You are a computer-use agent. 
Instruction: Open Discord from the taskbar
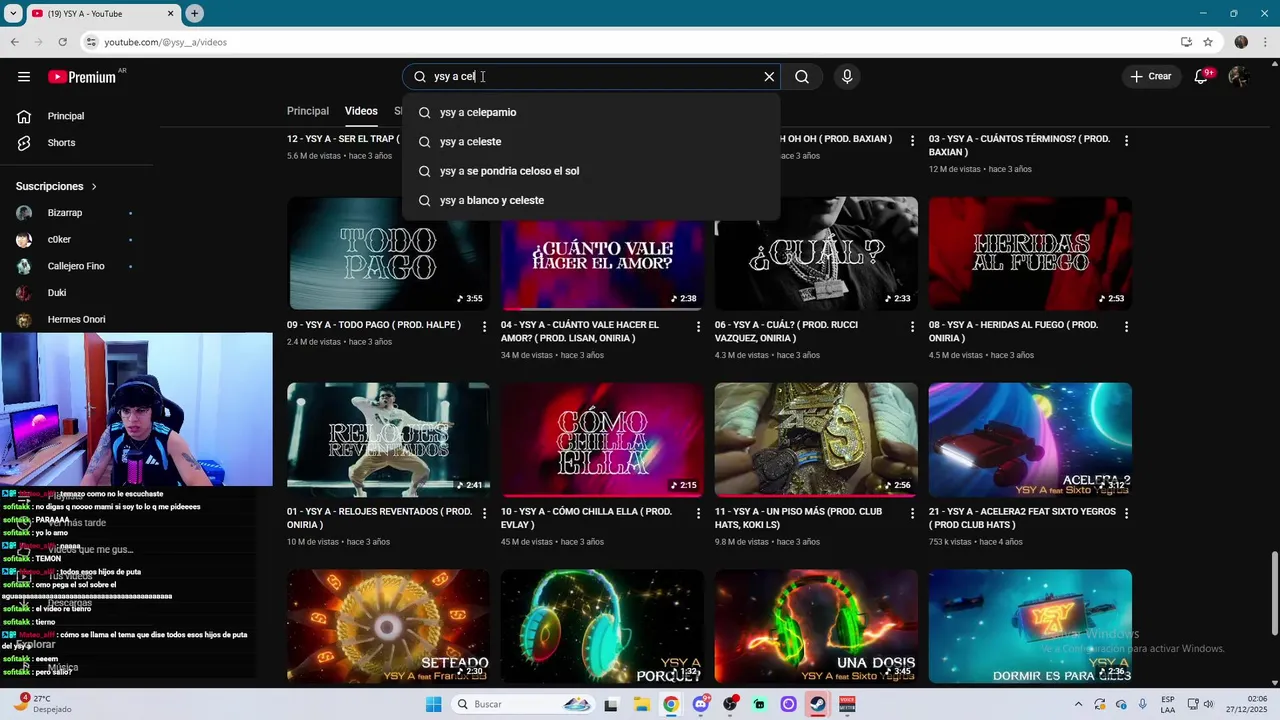tap(700, 704)
